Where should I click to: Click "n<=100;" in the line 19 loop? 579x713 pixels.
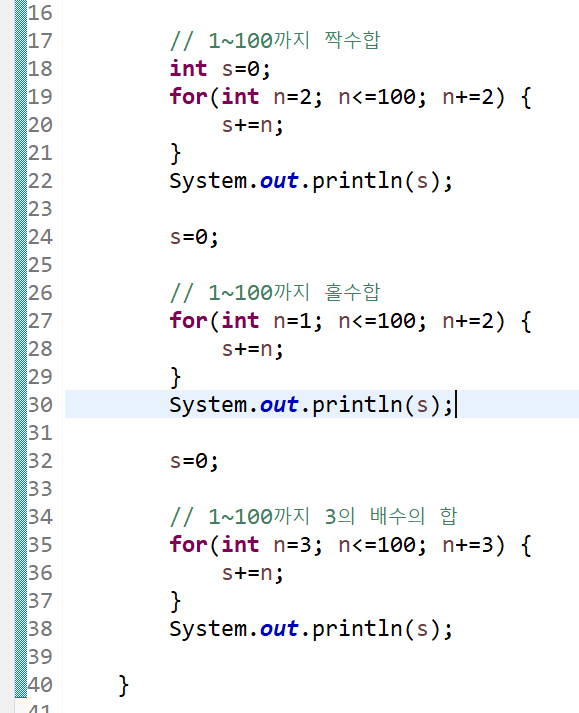[383, 97]
